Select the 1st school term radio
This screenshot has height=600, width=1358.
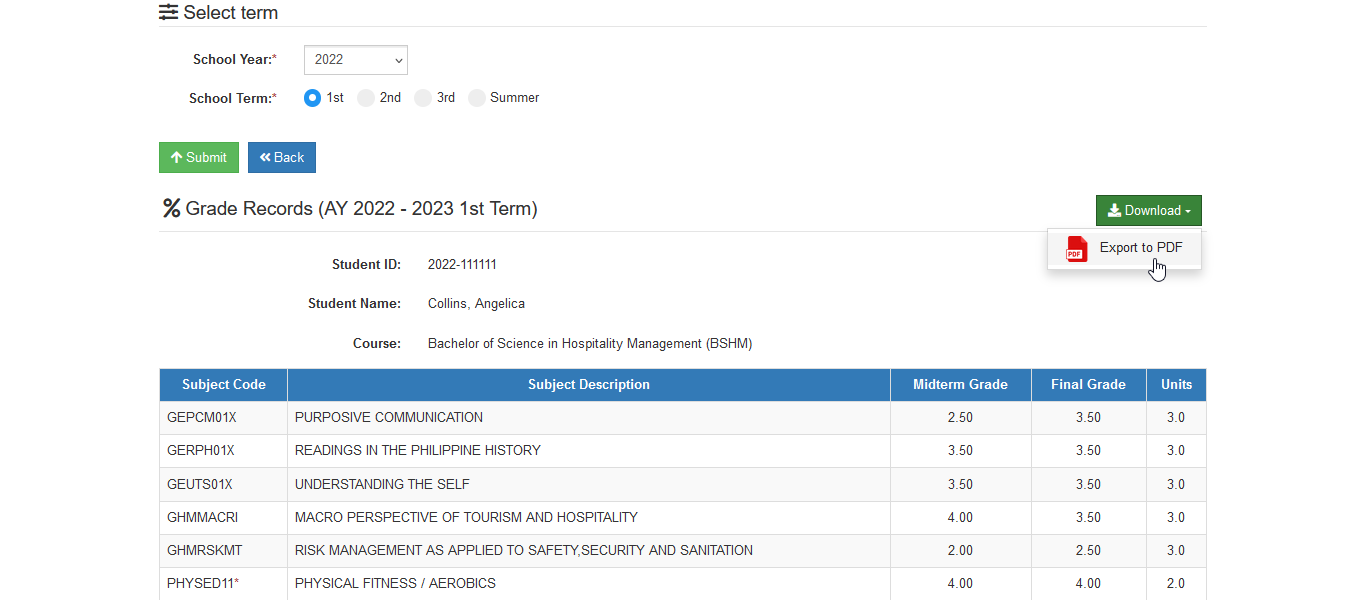(x=312, y=98)
